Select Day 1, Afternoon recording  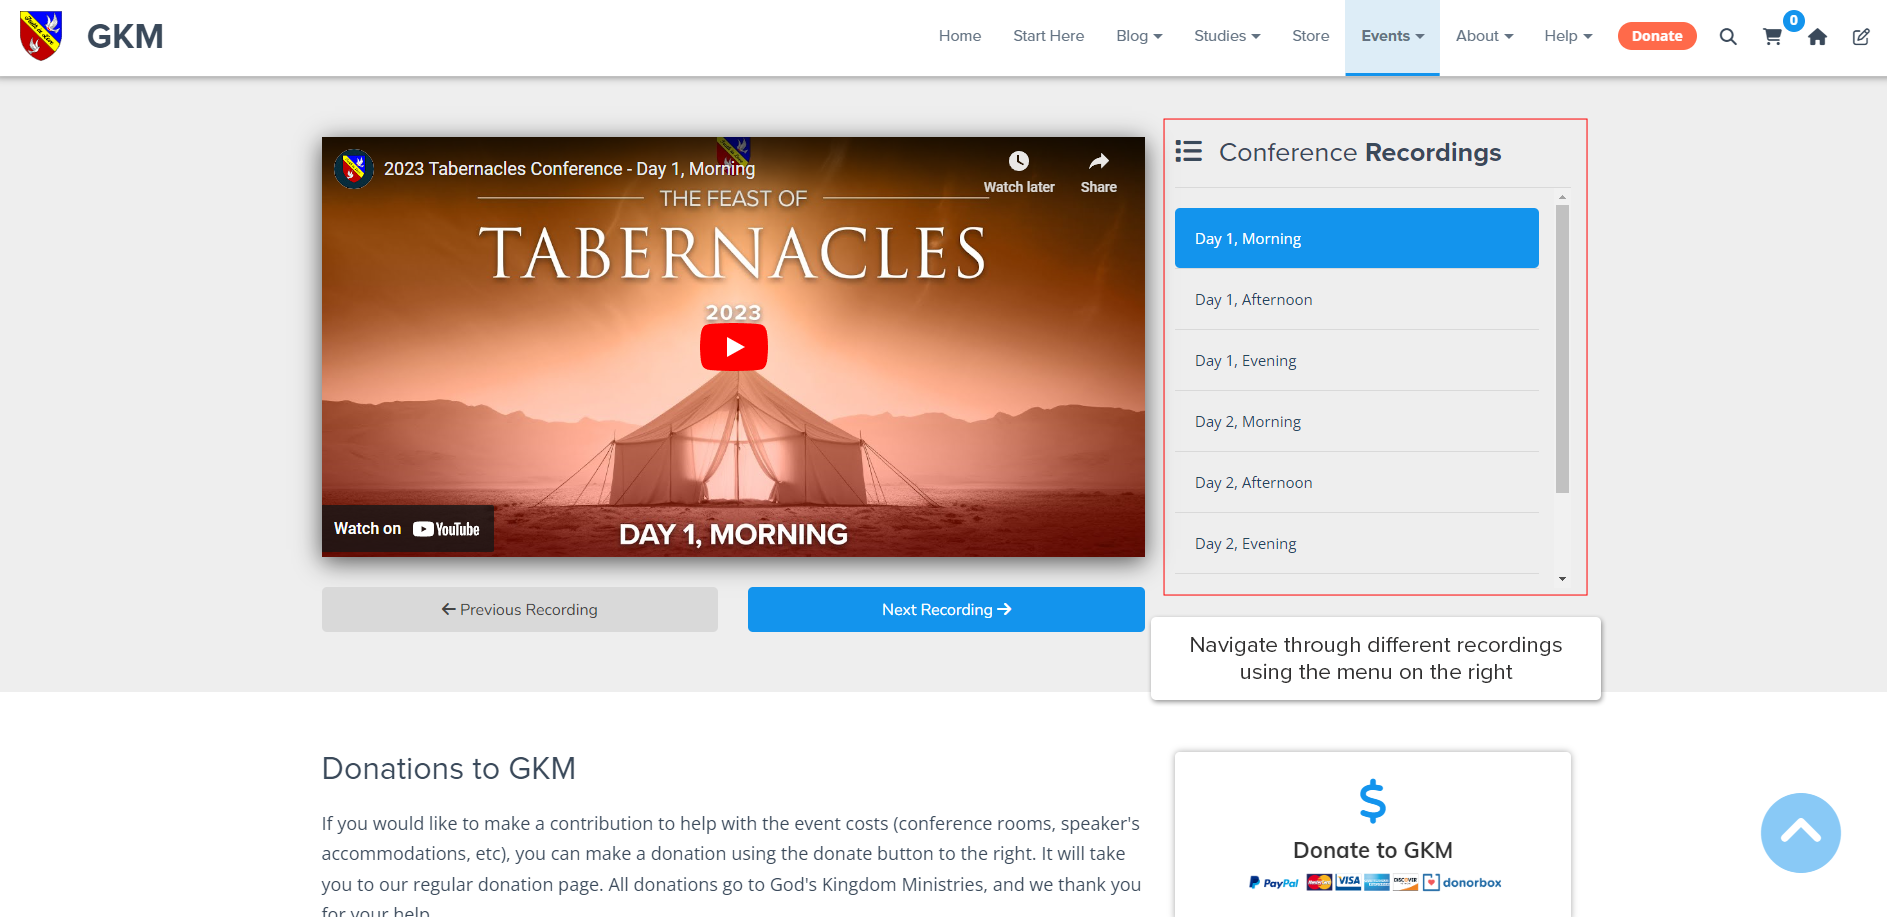[1356, 299]
